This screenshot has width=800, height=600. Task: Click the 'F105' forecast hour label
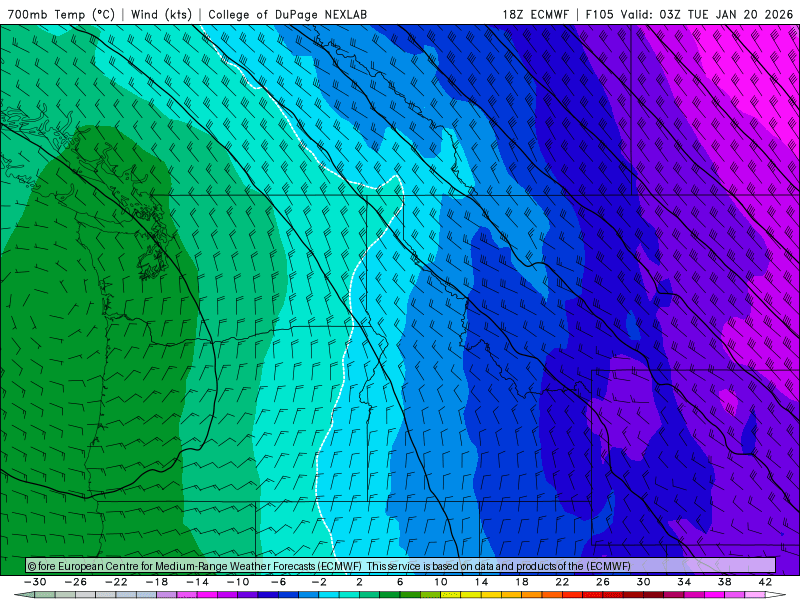pos(599,14)
